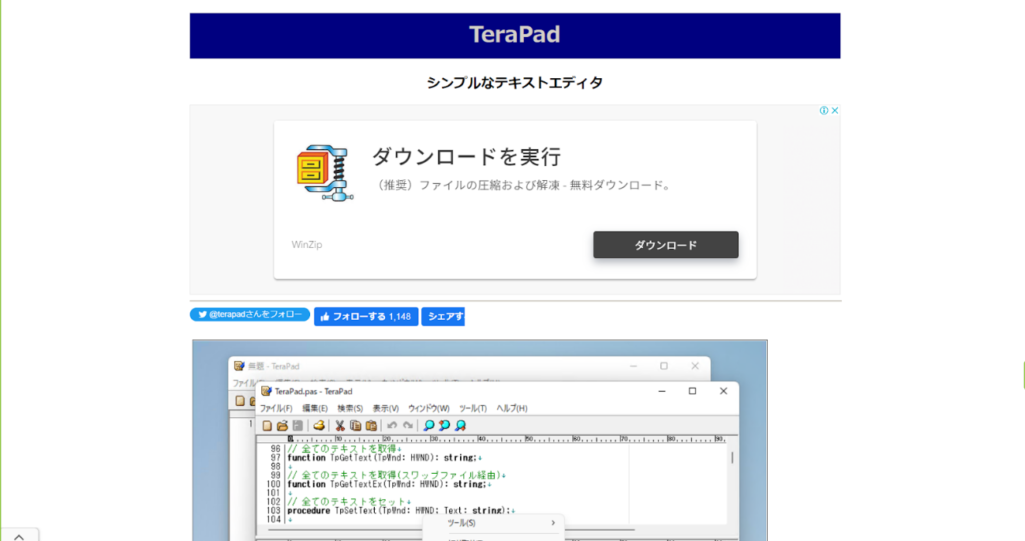Minimize the TeraPad.pas window
Screen dimensions: 1025x541
662,391
